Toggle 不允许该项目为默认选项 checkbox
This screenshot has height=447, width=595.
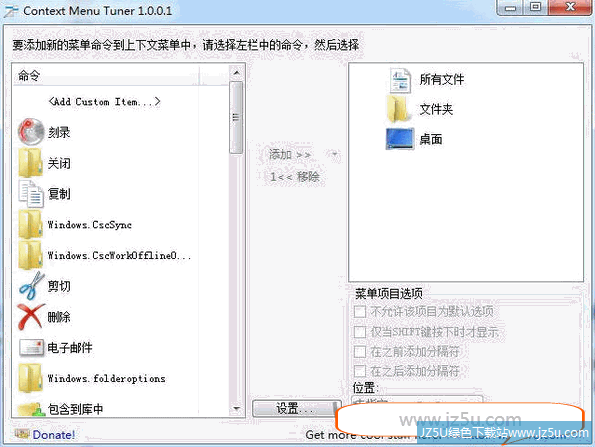360,312
